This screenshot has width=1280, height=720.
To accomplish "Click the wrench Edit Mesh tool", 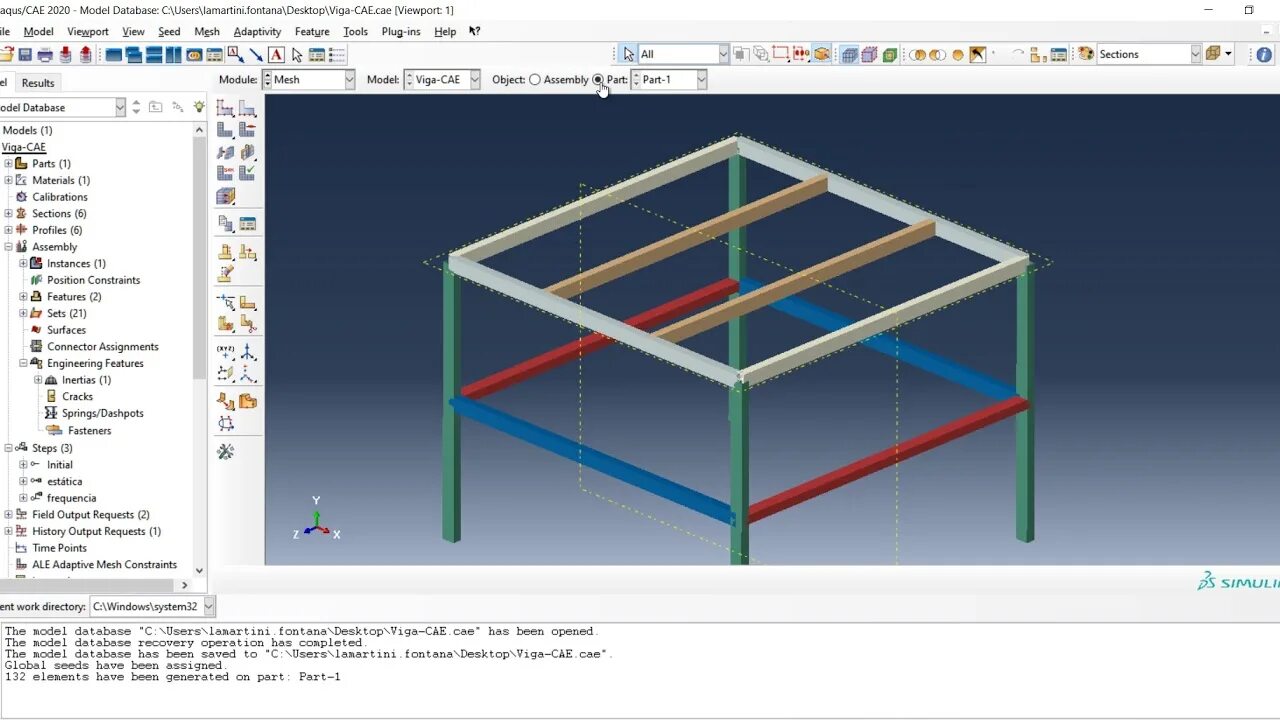I will (226, 452).
